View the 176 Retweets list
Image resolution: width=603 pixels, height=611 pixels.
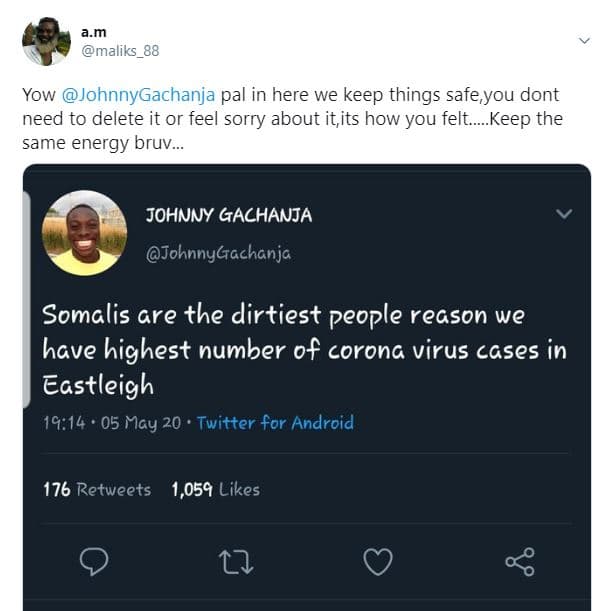[97, 489]
